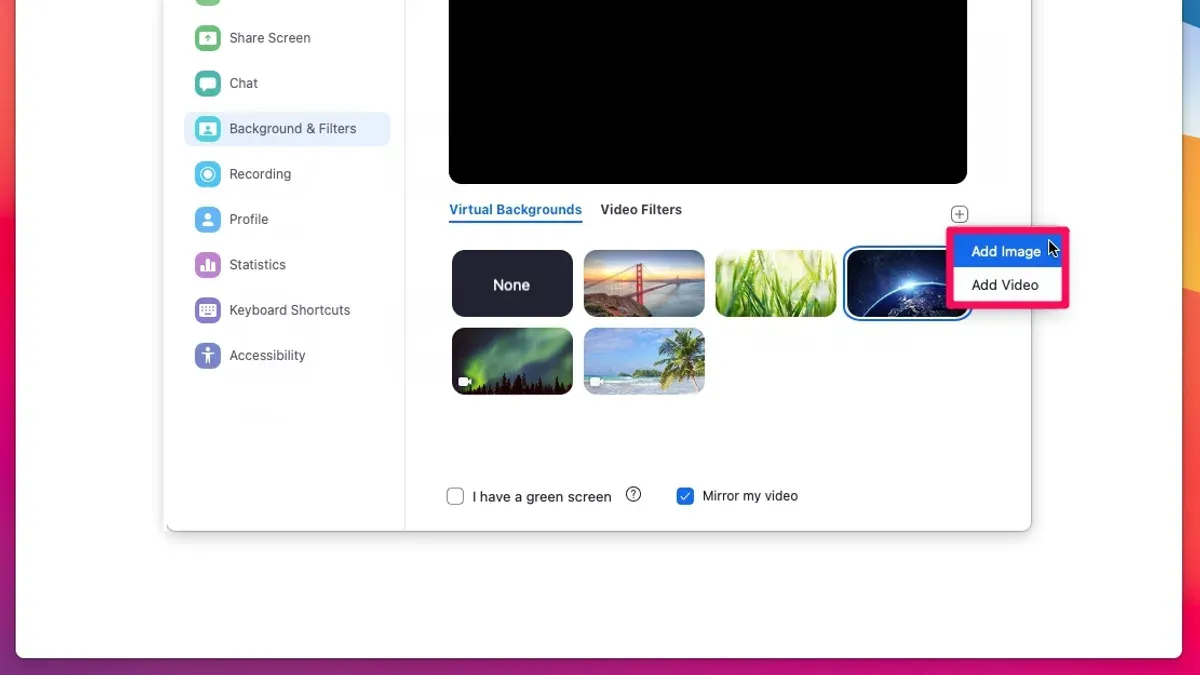Click the Keyboard Shortcuts keyboard icon
Screen dimensions: 1200x675
pos(207,310)
